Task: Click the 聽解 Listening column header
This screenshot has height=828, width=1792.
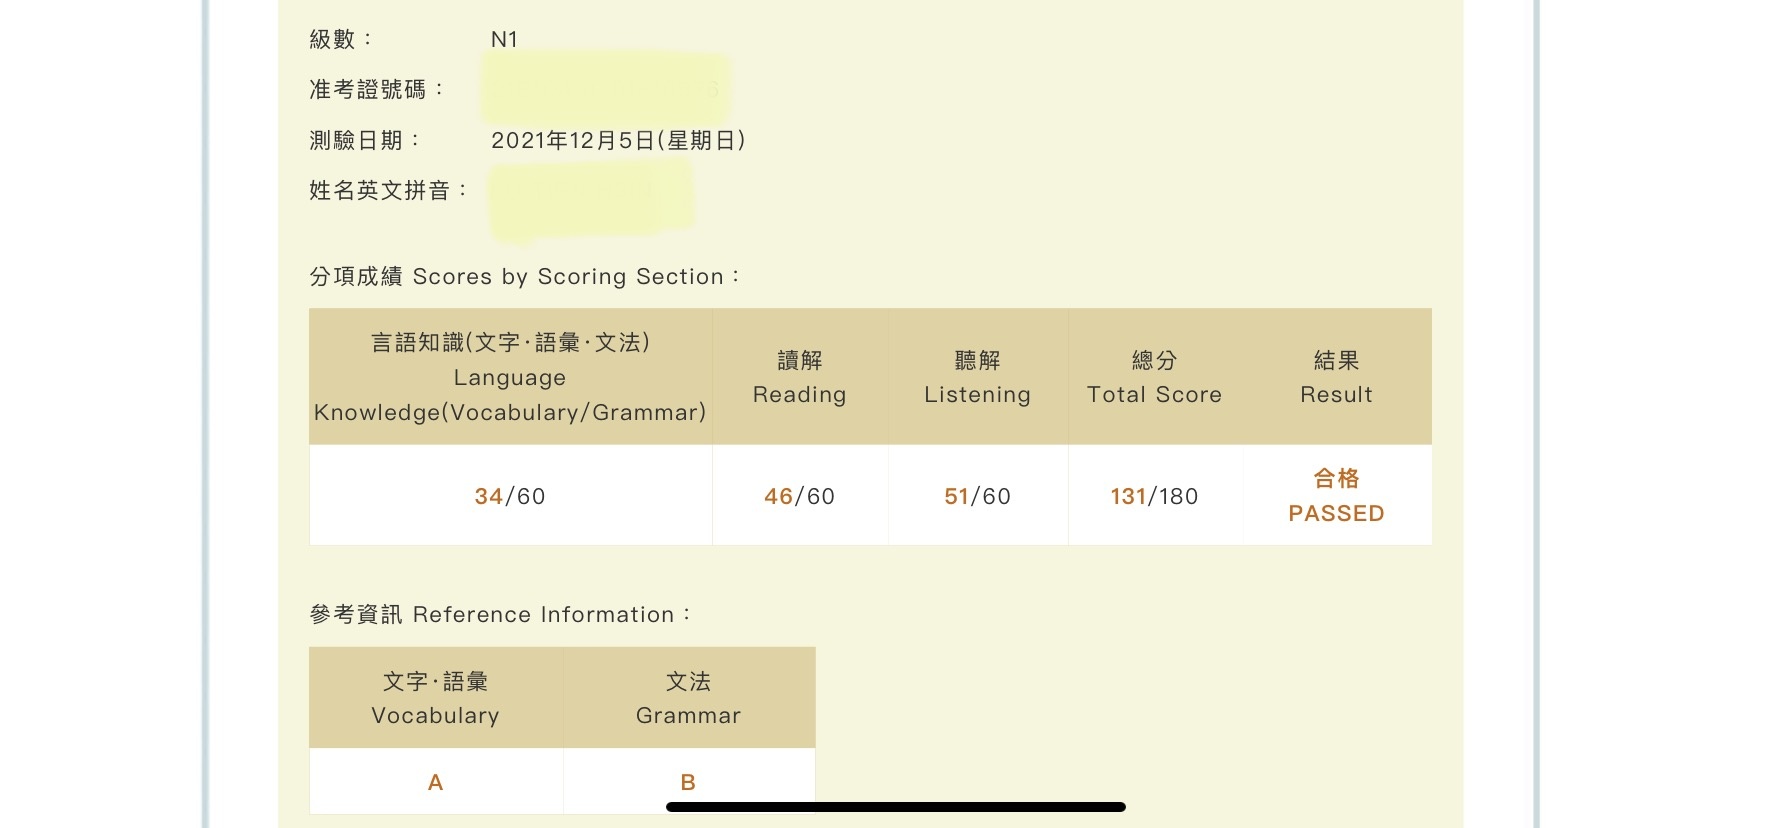Action: 978,377
